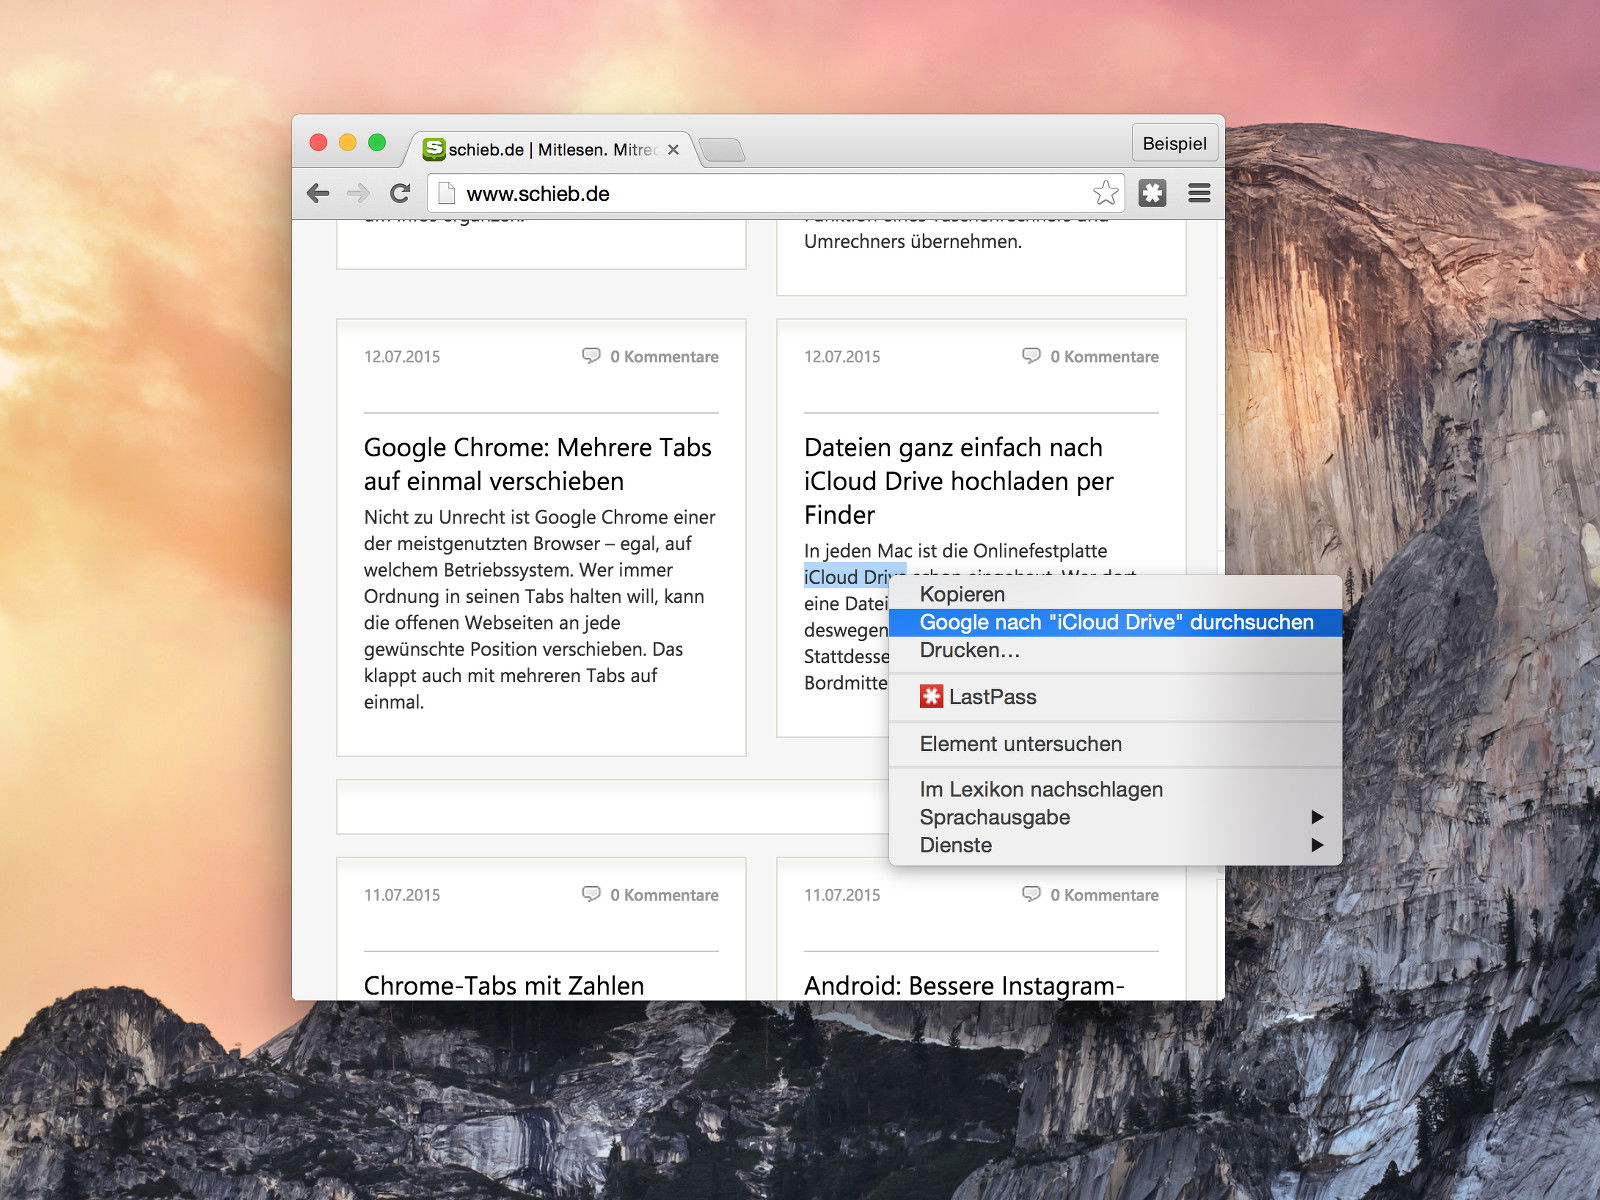Go back with the browser back arrow
This screenshot has height=1200, width=1600.
click(x=318, y=193)
